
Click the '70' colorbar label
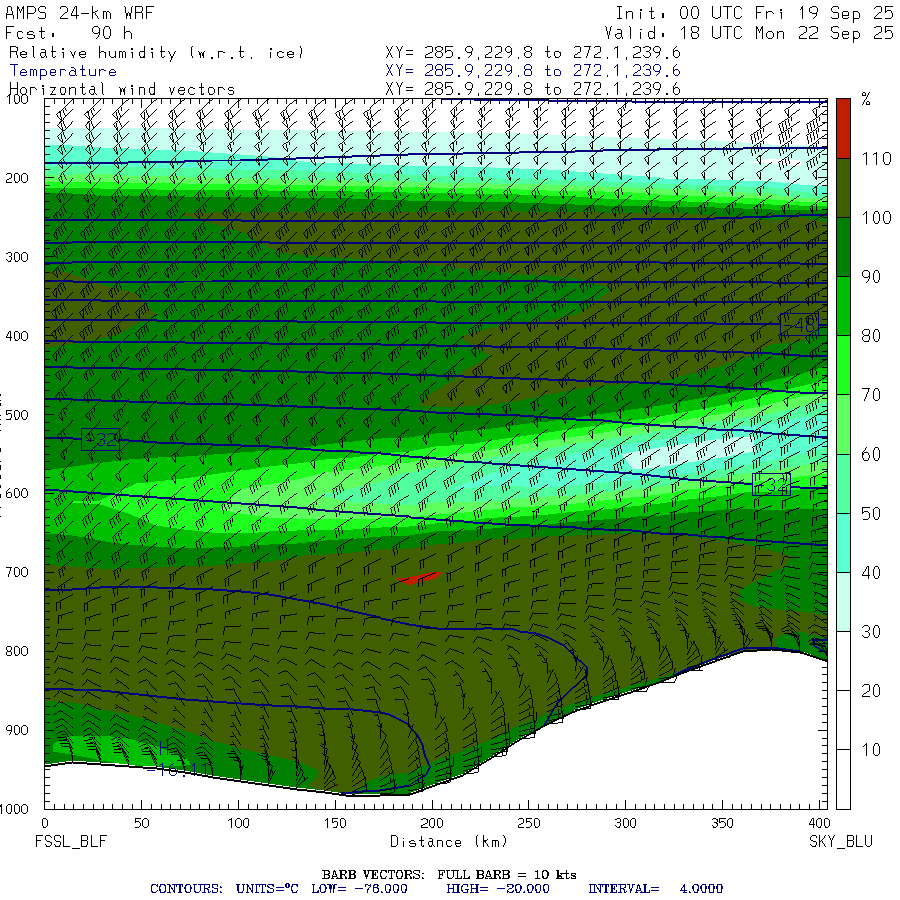(x=871, y=395)
